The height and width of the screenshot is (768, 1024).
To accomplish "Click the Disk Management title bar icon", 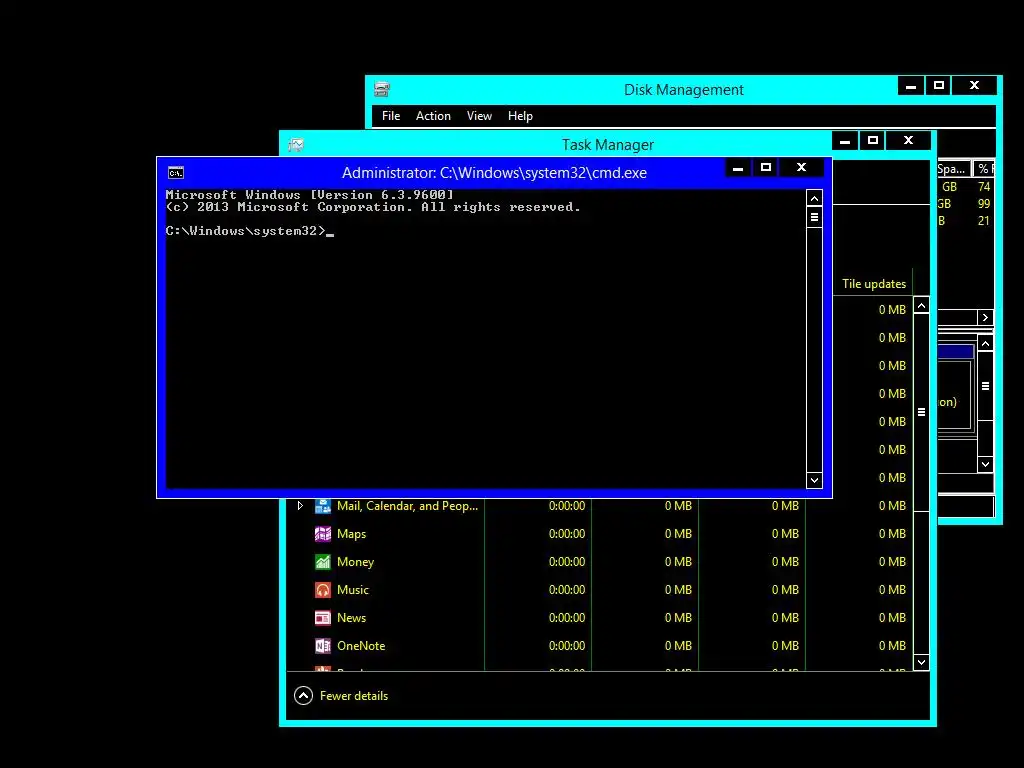I will point(382,89).
